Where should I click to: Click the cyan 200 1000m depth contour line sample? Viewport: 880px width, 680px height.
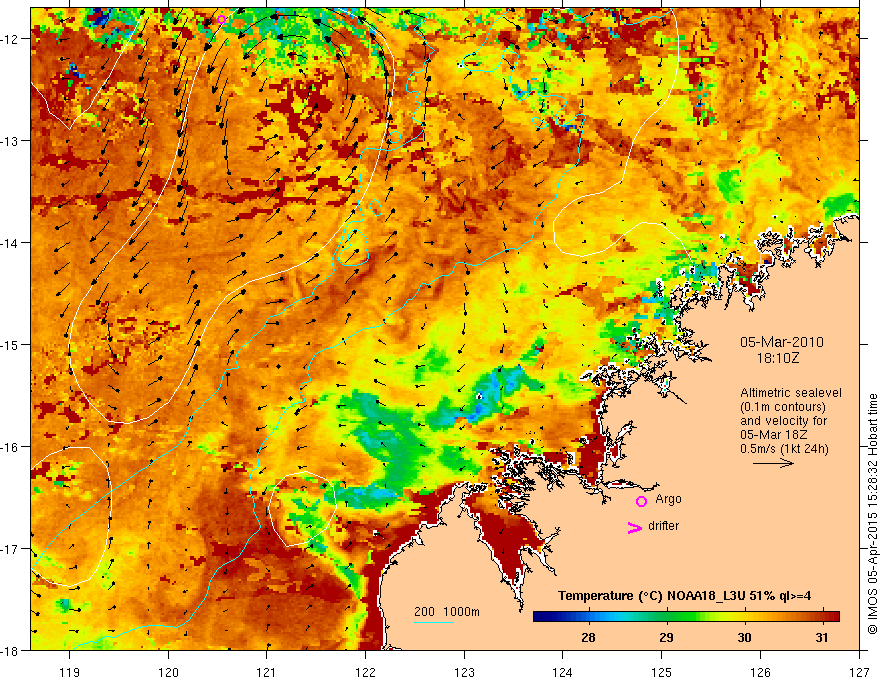(434, 622)
